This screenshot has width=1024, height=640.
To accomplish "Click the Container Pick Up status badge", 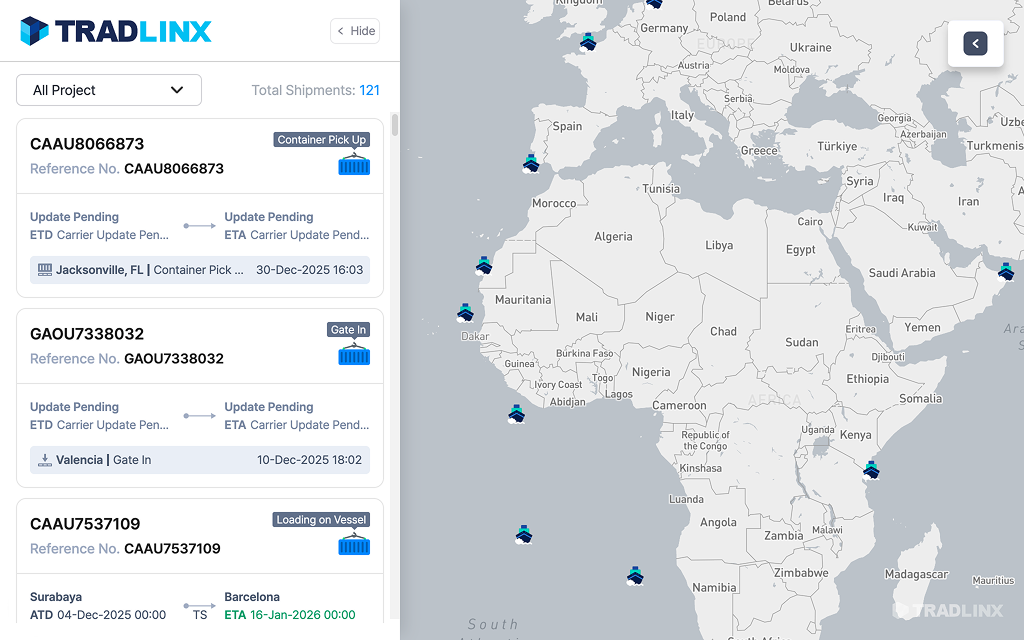I will coord(321,139).
